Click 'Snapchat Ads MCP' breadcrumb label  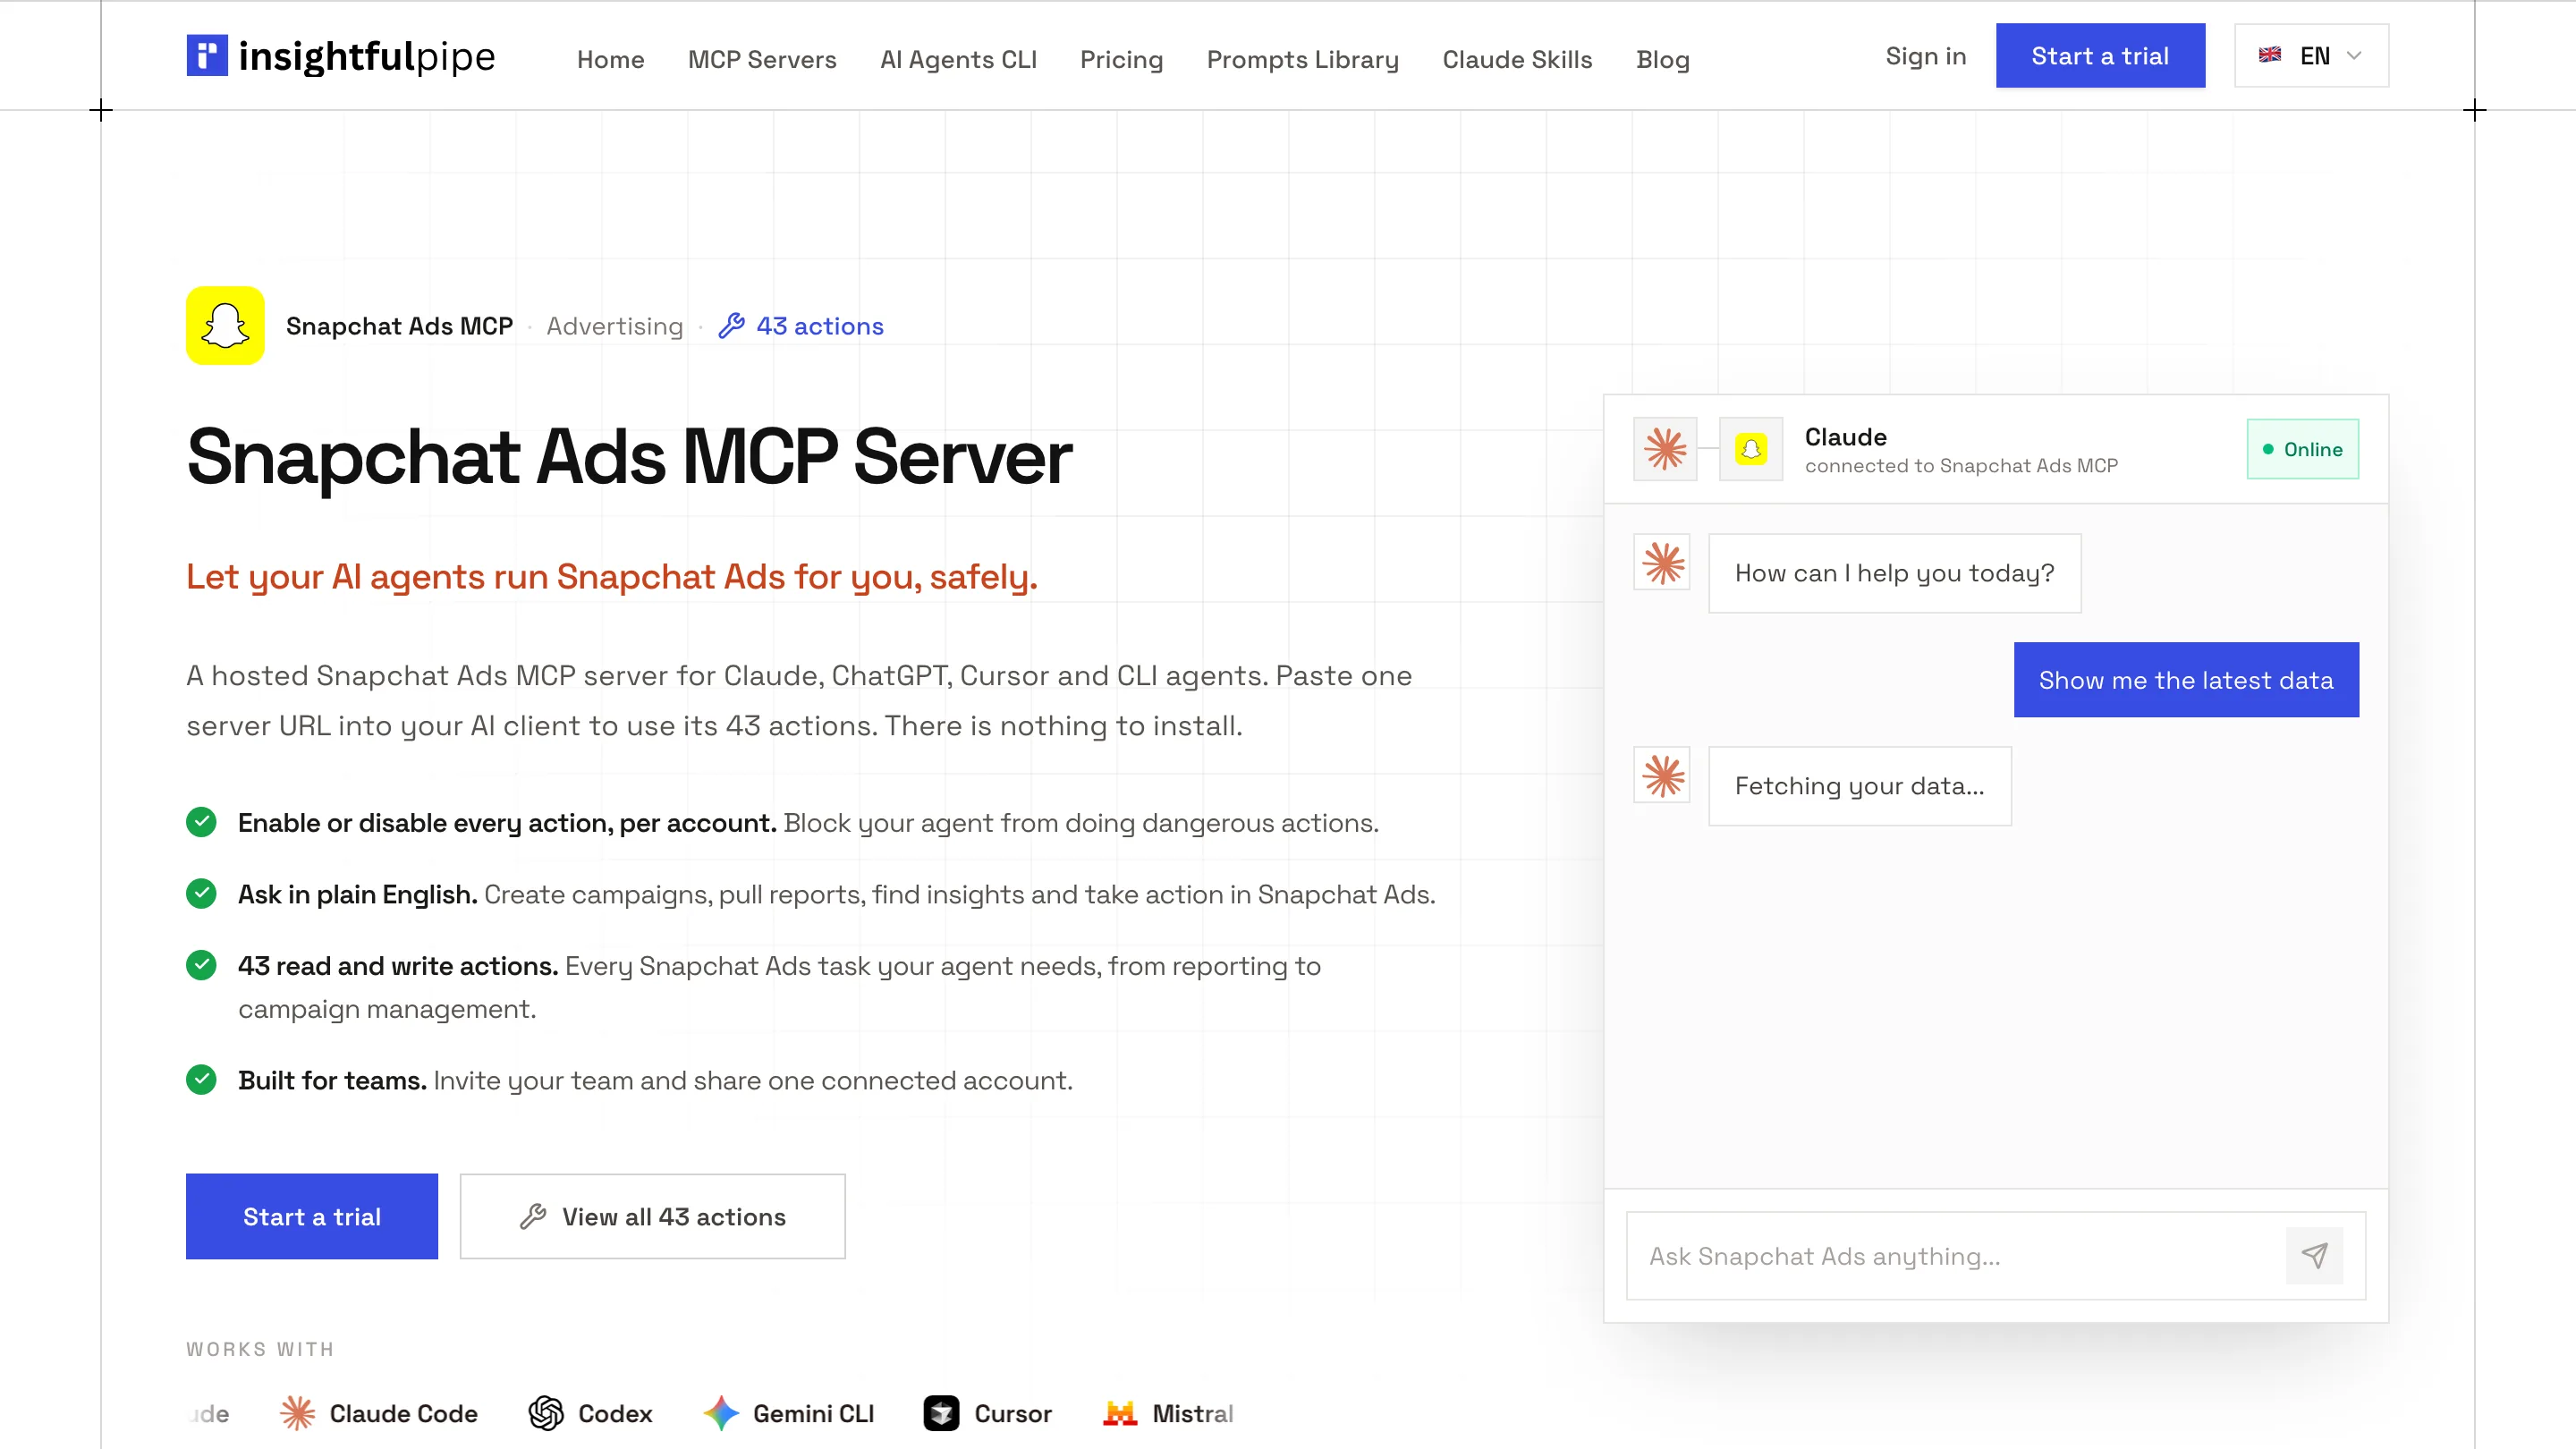(399, 326)
